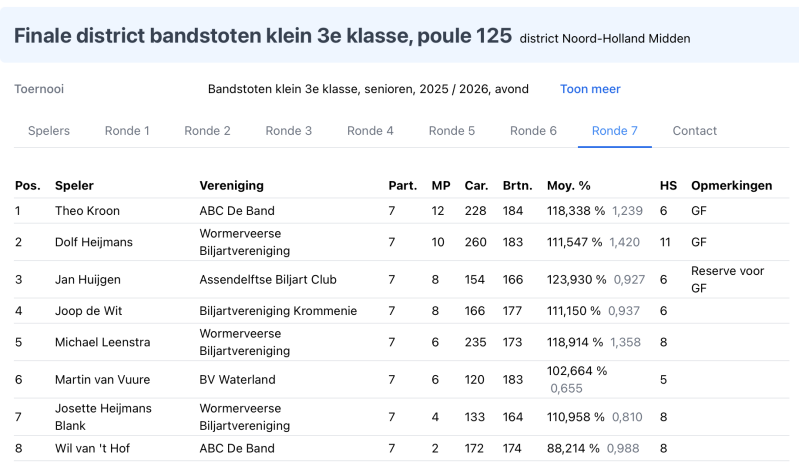
Task: Switch to the Ronde 1 tab
Action: (127, 131)
